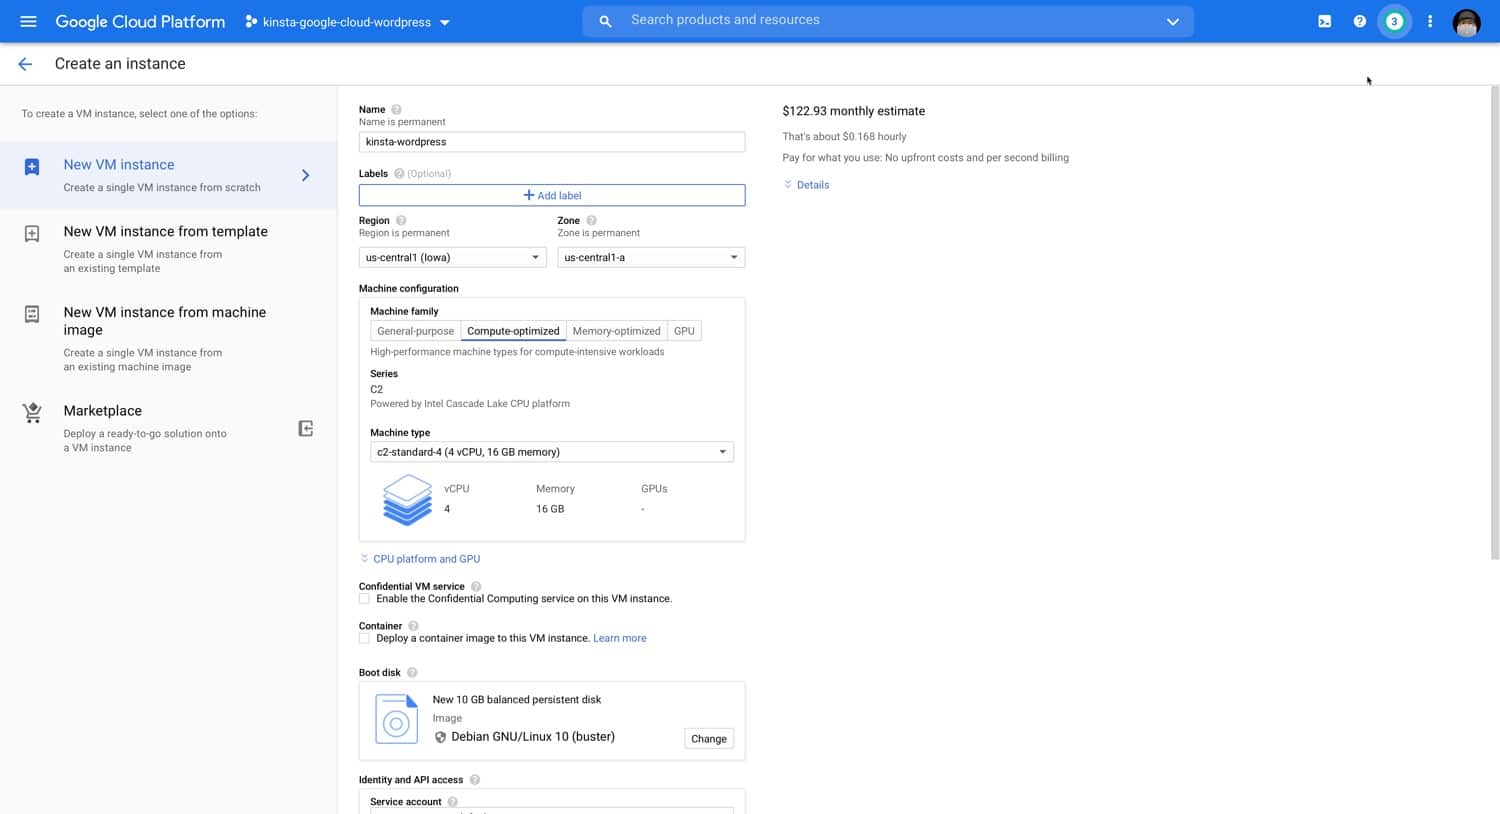1500x814 pixels.
Task: Open the navigation menu hamburger icon
Action: 28,21
